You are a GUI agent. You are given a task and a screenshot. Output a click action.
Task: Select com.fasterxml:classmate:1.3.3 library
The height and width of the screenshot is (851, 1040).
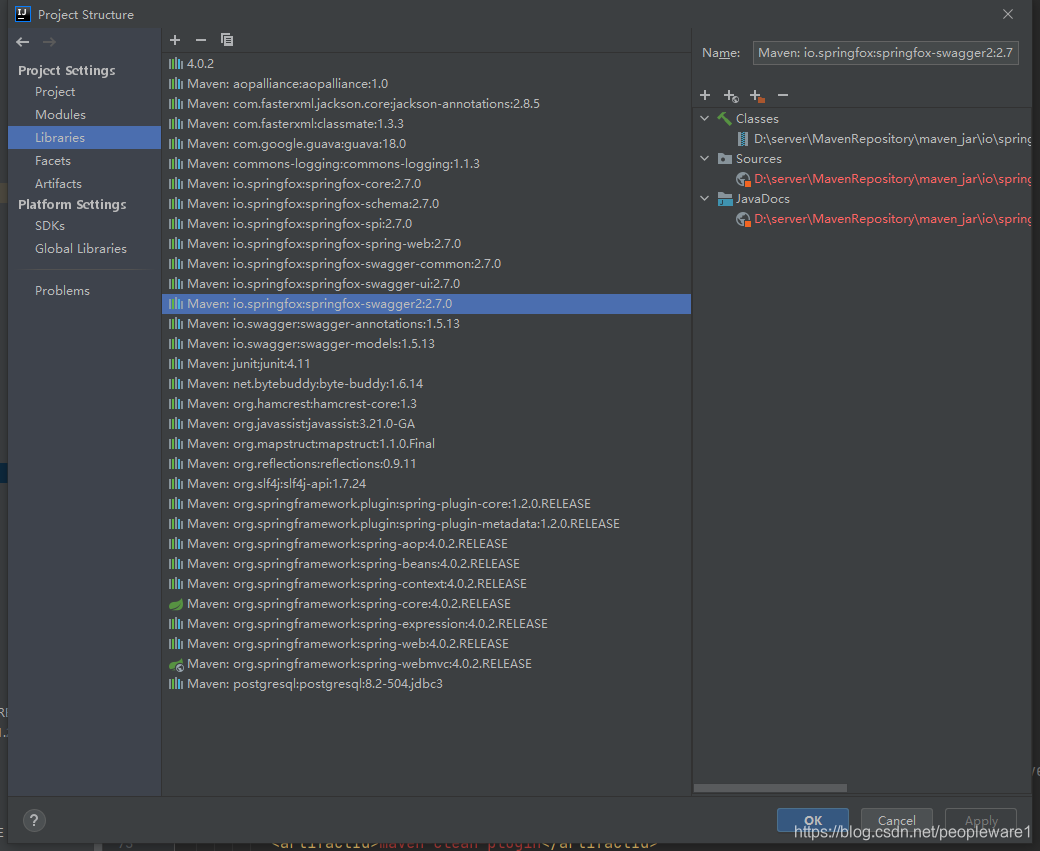426,123
